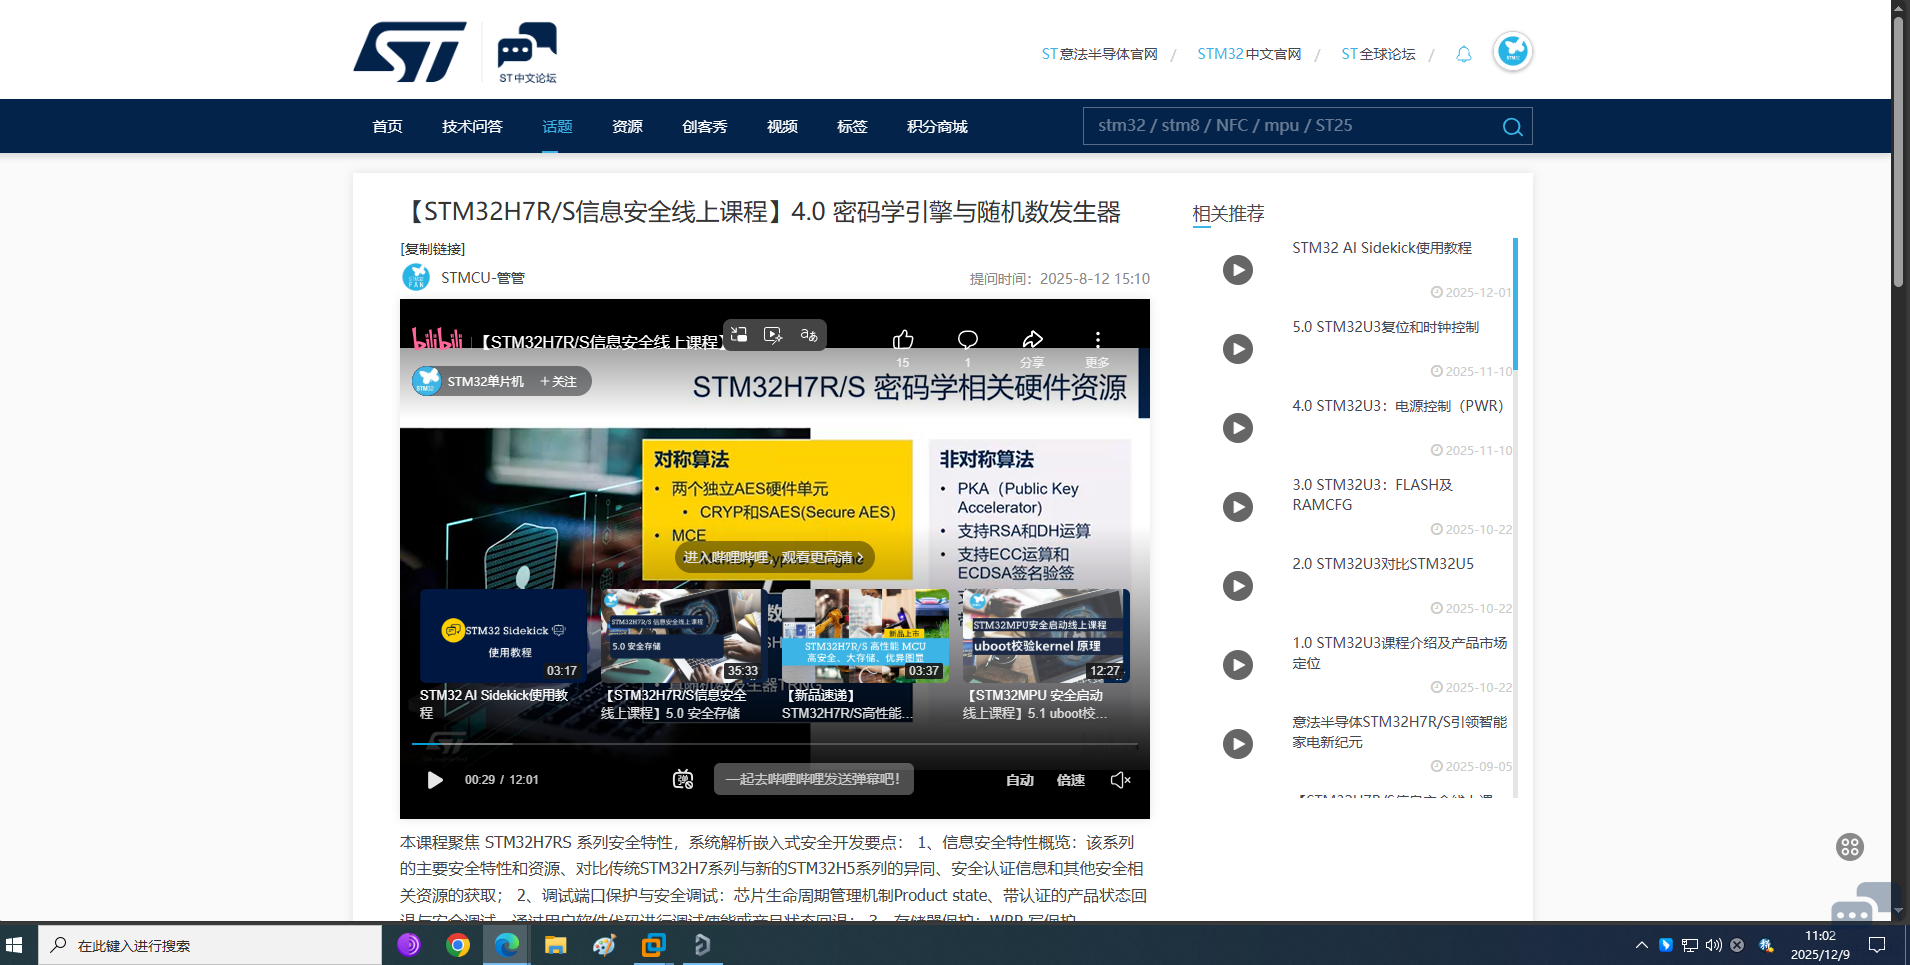
Task: Open ST意法半导体官网 link
Action: [x=1099, y=54]
